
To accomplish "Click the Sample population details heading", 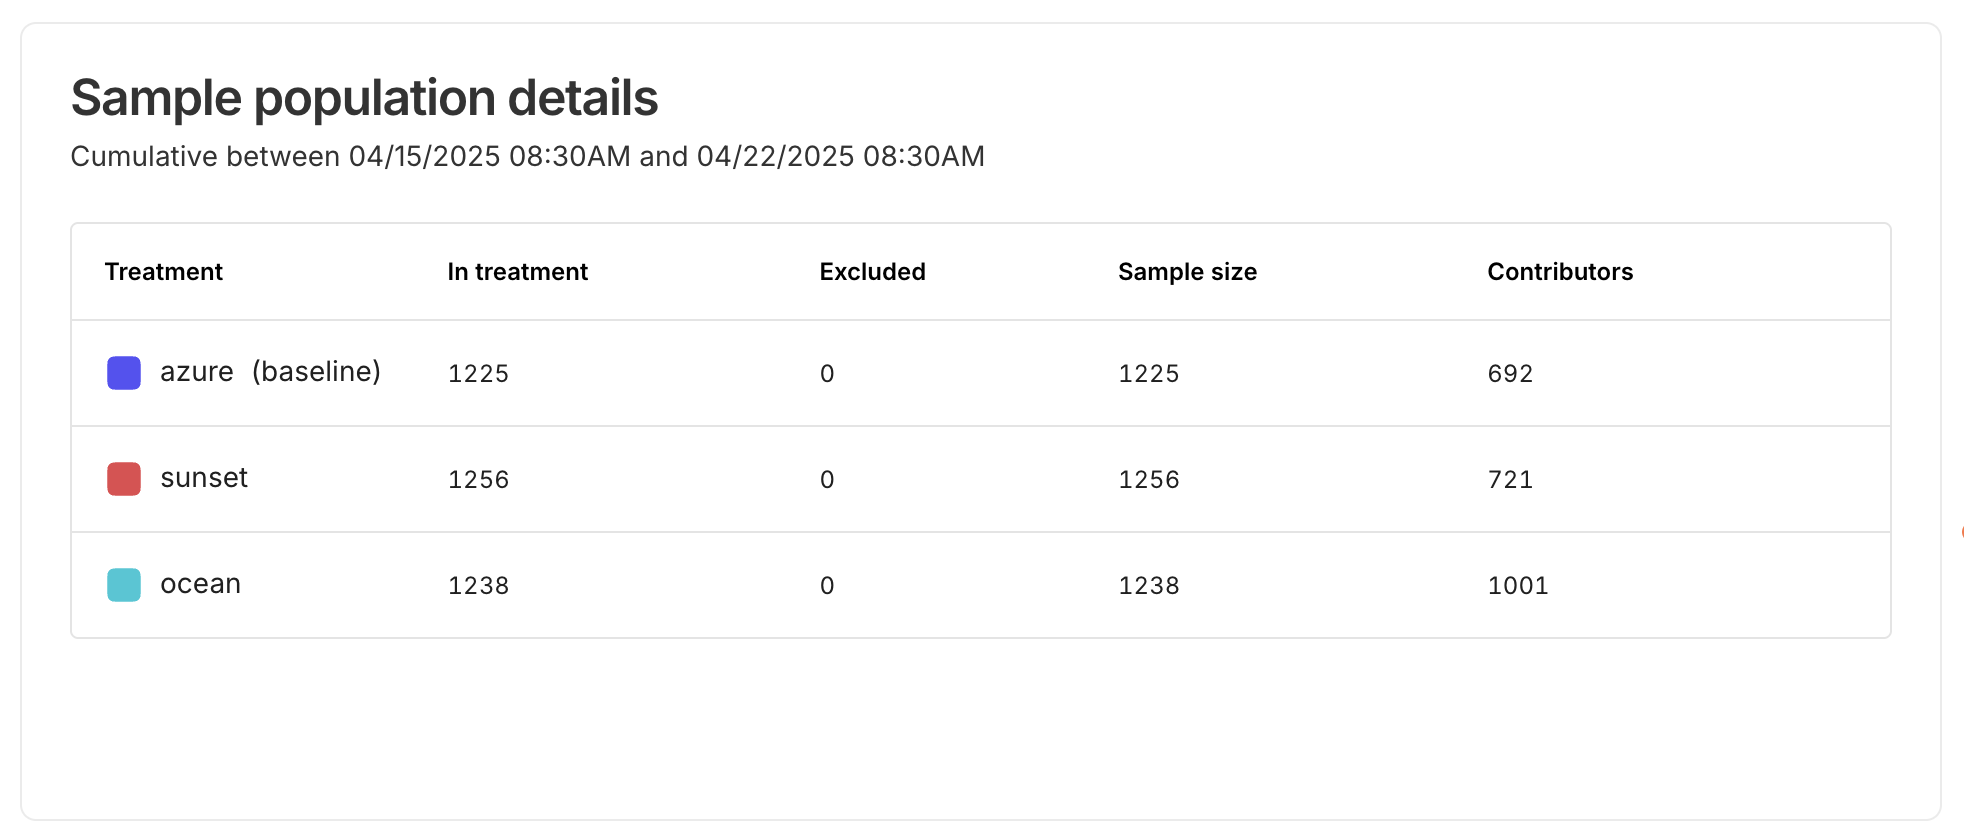I will tap(364, 98).
